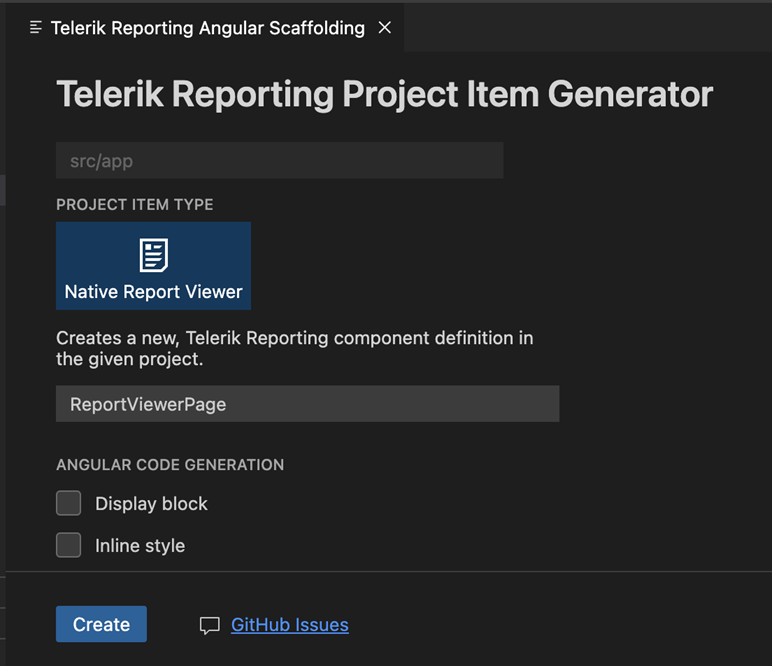This screenshot has width=772, height=666.
Task: Click the component description text
Action: coord(294,348)
